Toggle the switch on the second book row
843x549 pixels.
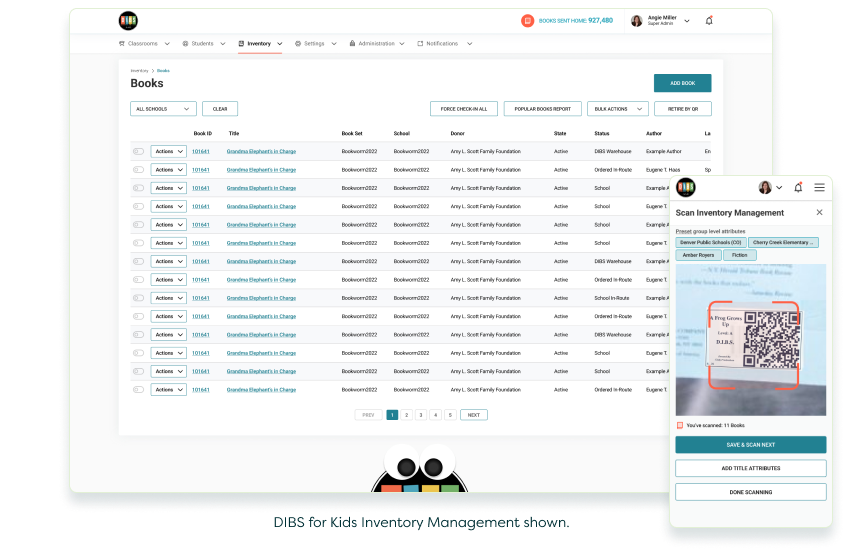pos(138,170)
